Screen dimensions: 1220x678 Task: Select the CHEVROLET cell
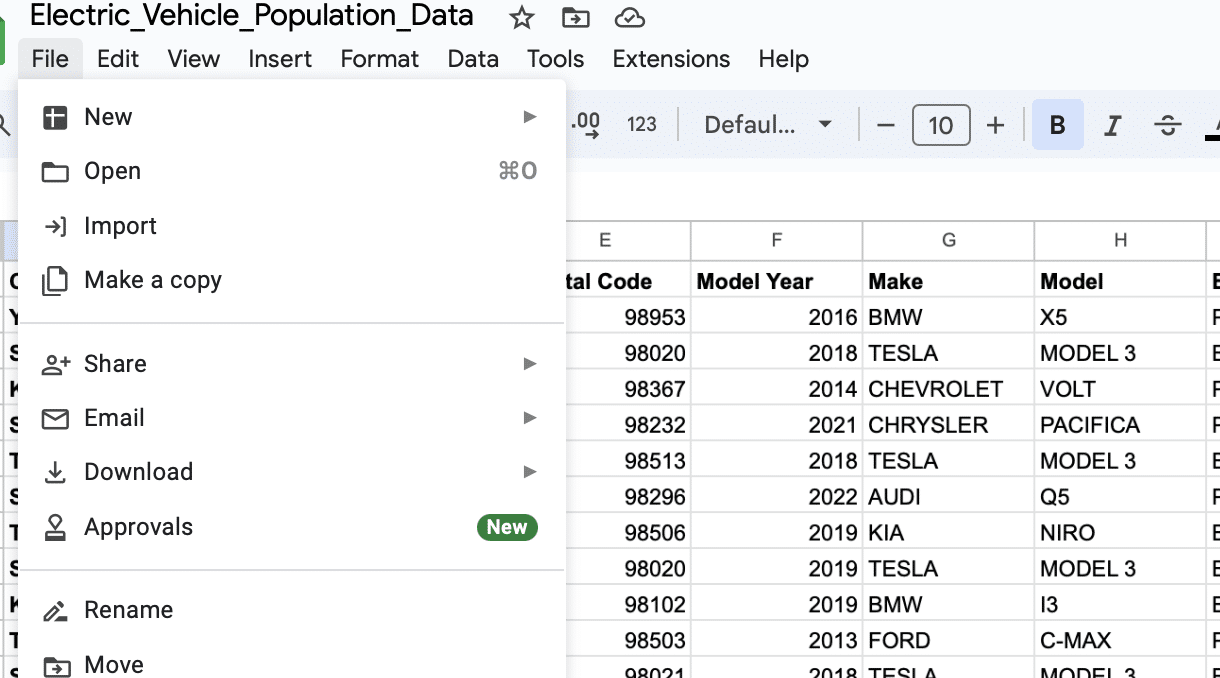pyautogui.click(x=948, y=389)
